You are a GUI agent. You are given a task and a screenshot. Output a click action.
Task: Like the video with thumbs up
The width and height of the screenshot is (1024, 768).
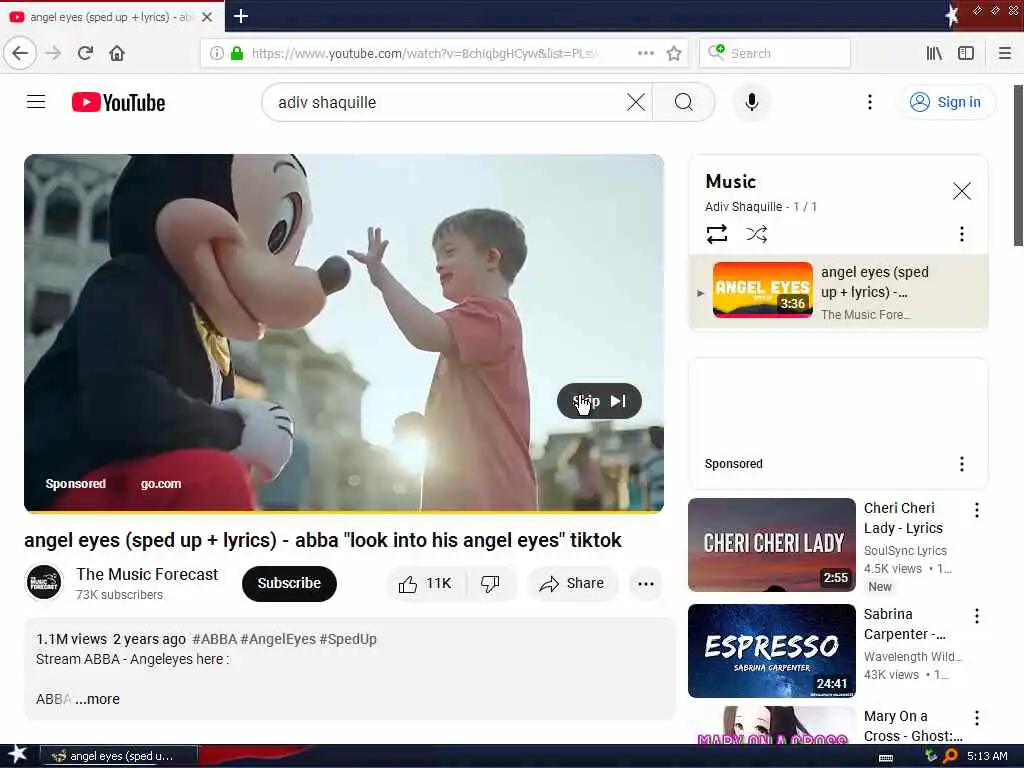click(426, 583)
